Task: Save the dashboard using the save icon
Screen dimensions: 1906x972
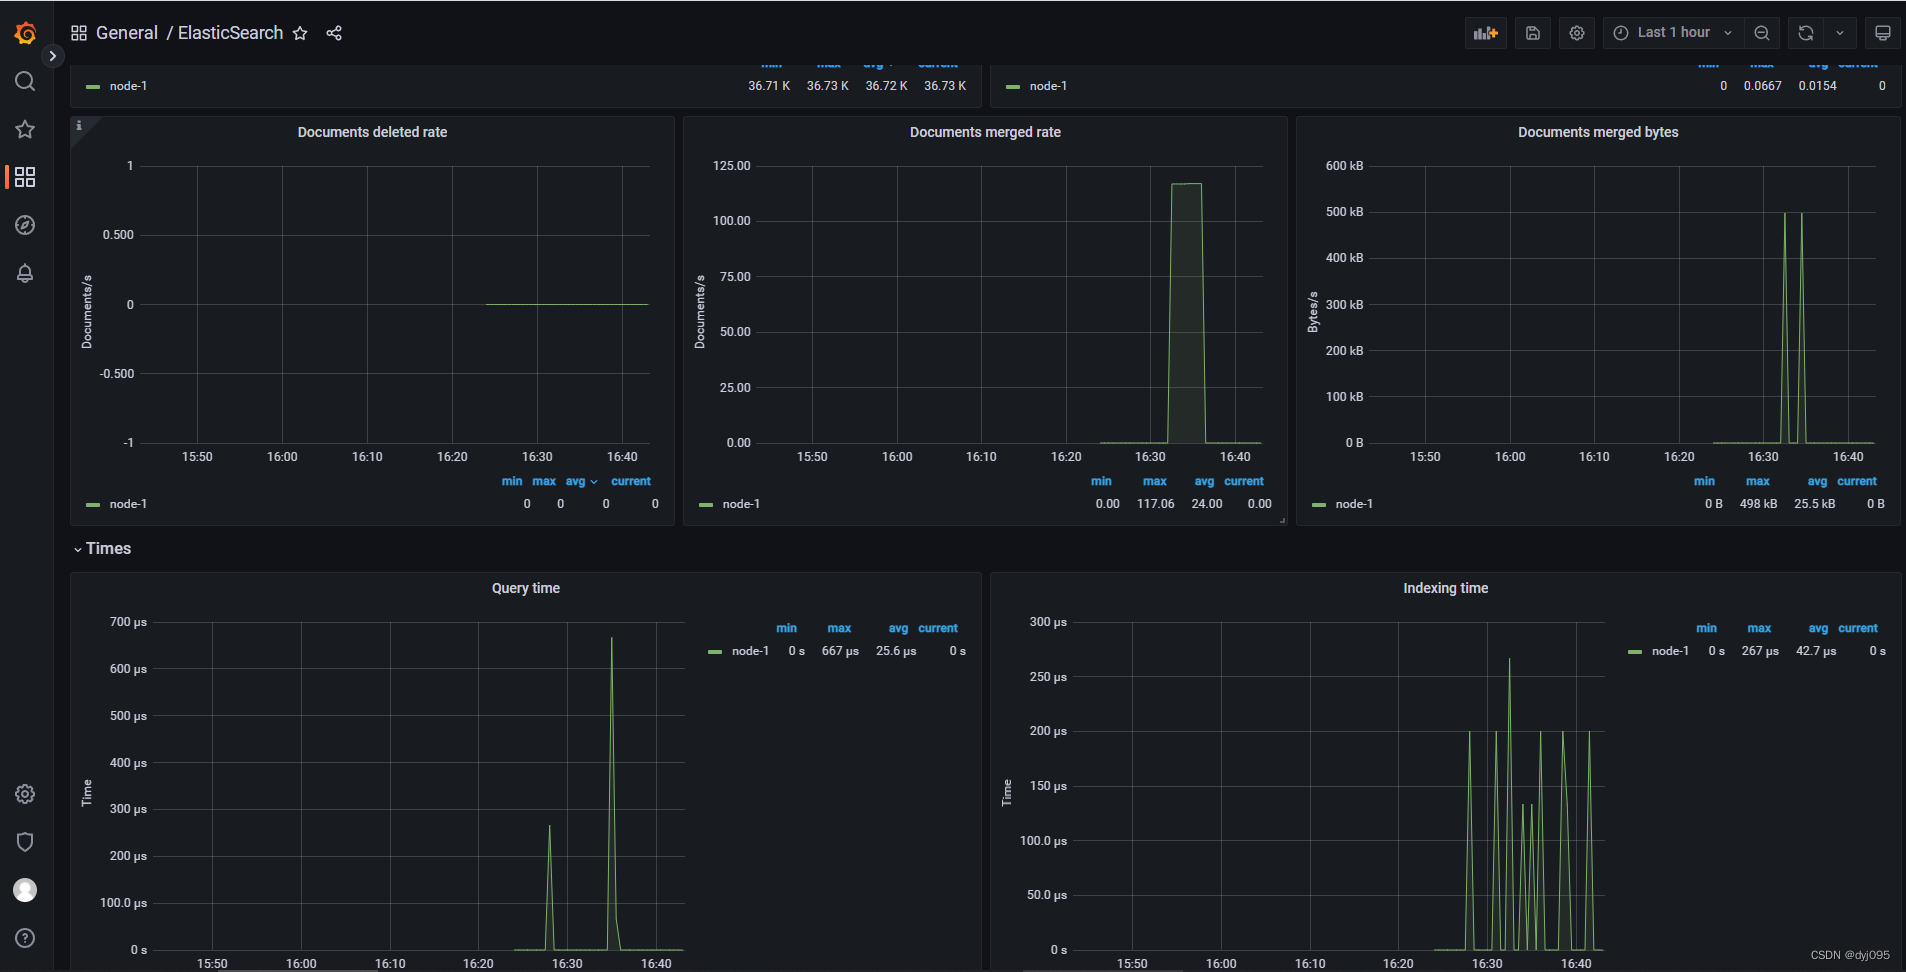Action: [1532, 33]
